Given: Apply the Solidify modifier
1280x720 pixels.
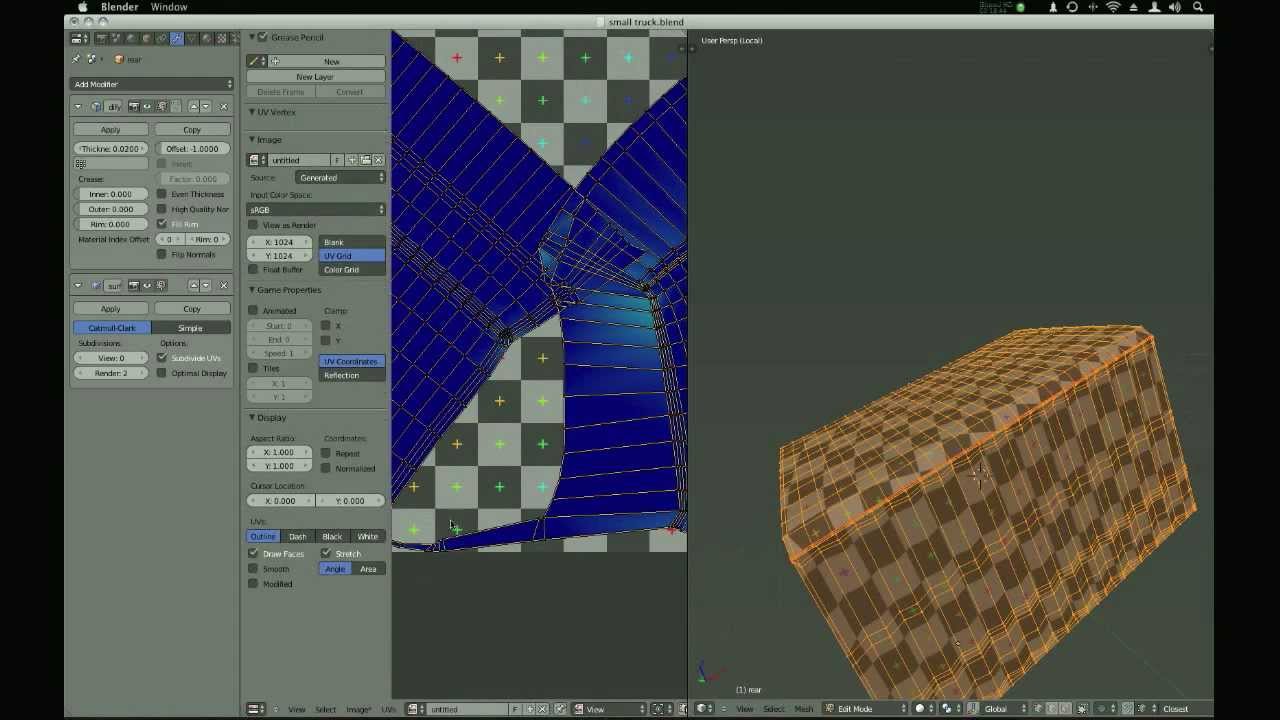Looking at the screenshot, I should pyautogui.click(x=110, y=129).
